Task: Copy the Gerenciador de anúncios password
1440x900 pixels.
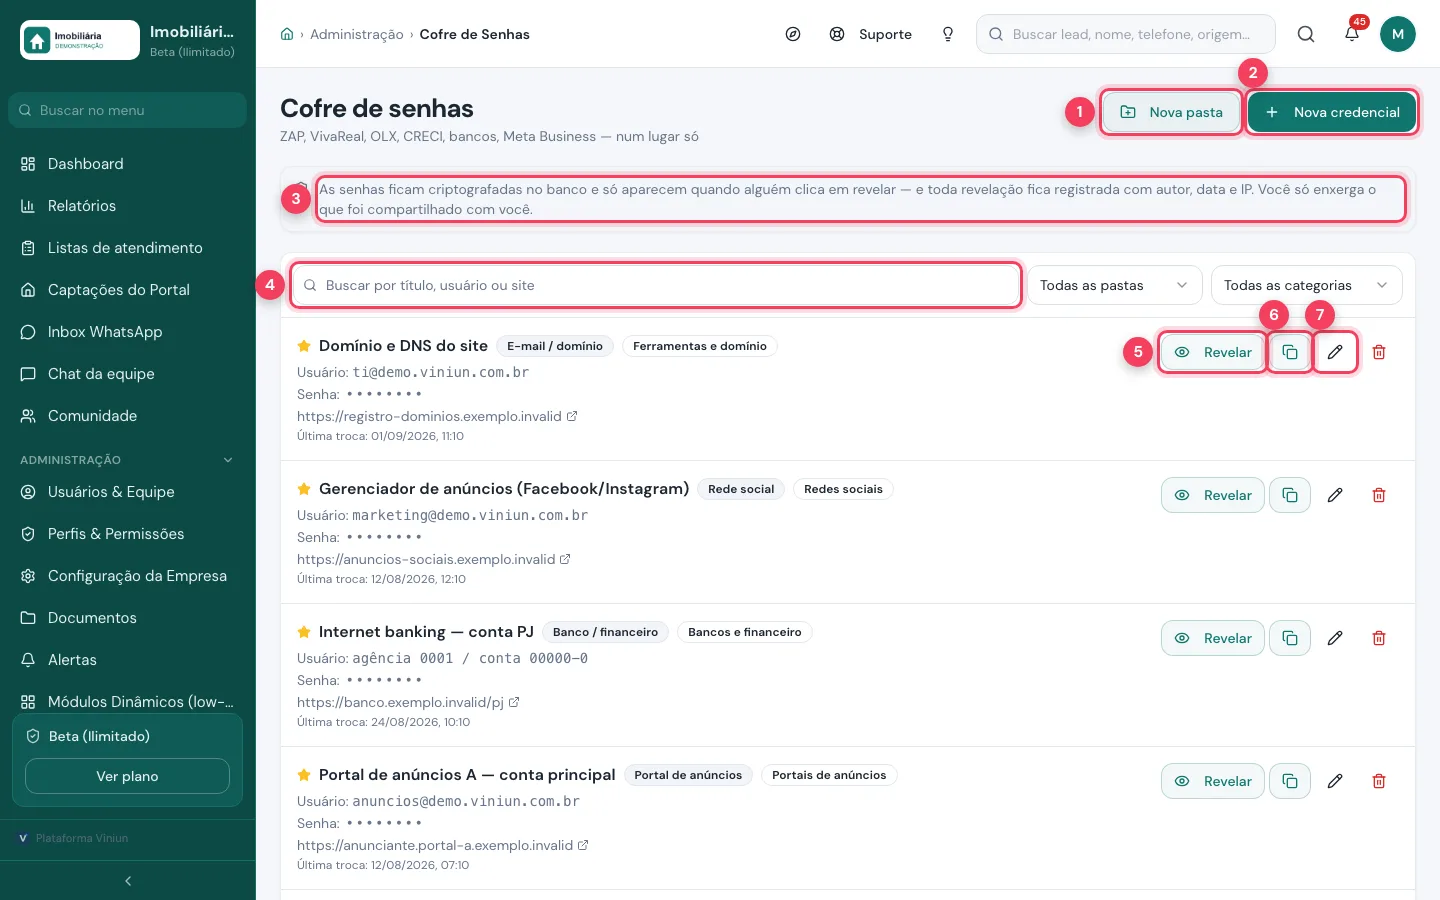Action: click(x=1290, y=495)
